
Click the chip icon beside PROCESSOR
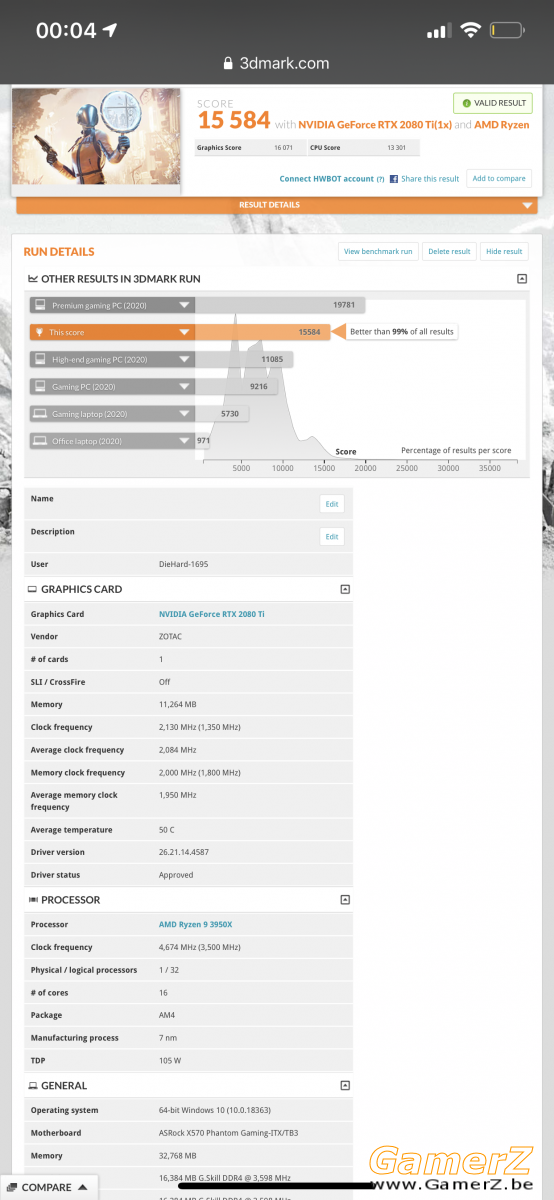[x=32, y=900]
